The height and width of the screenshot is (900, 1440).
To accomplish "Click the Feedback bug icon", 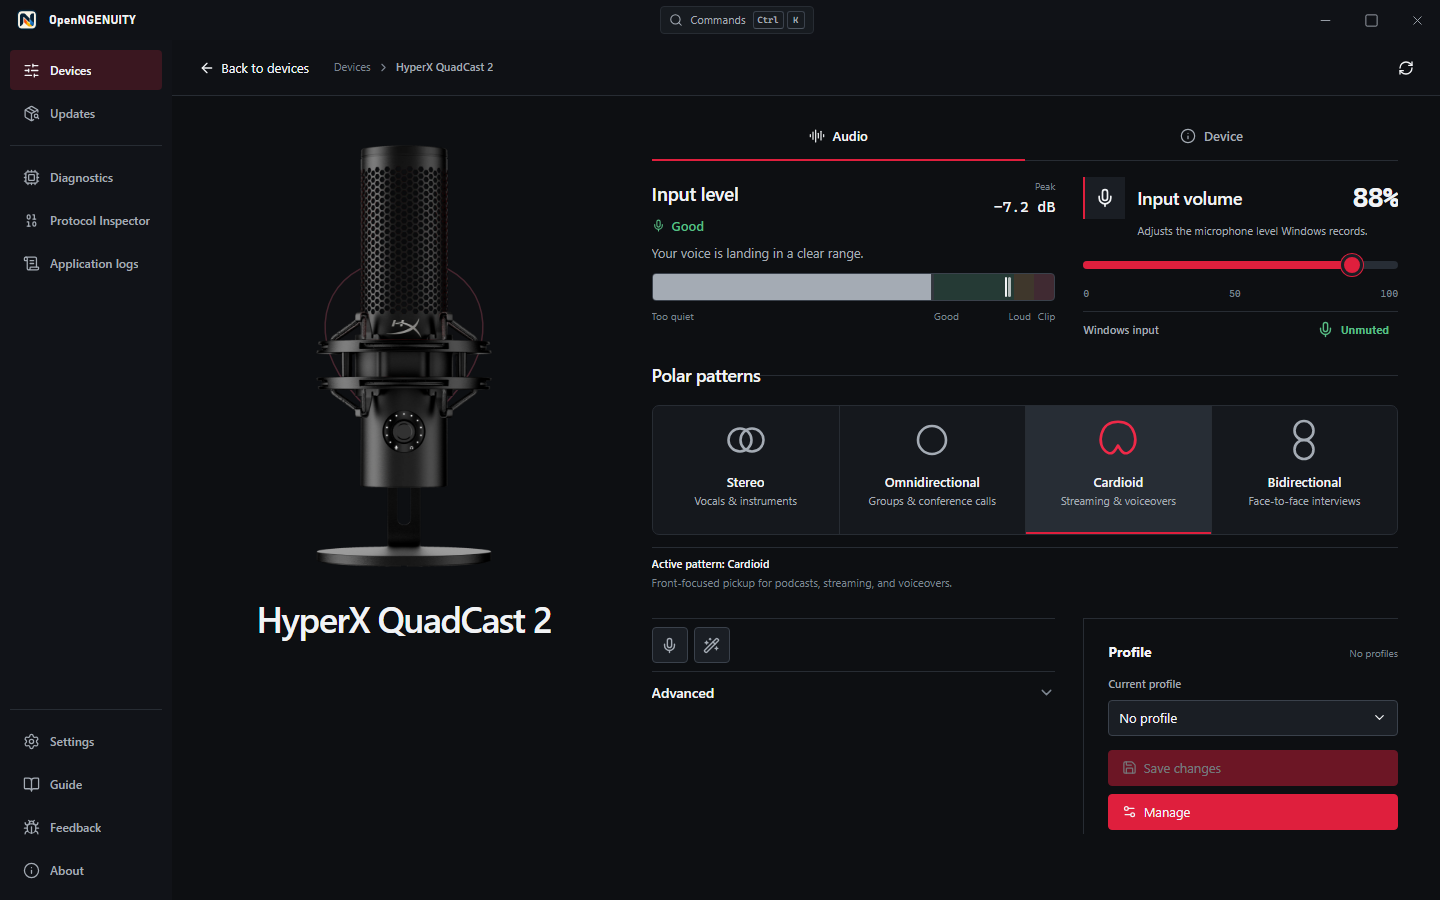I will coord(32,828).
